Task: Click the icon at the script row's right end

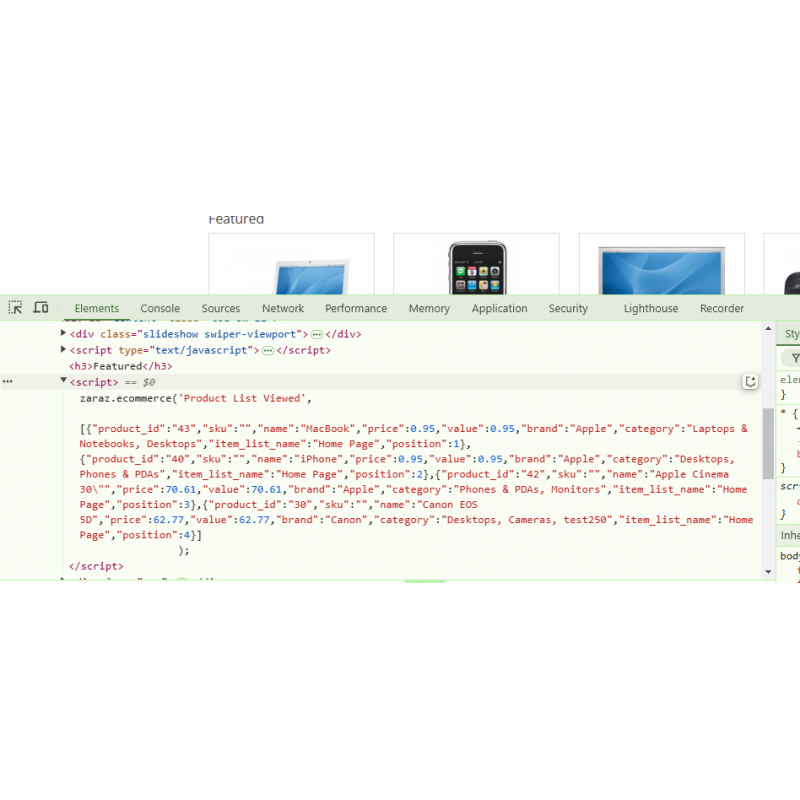Action: coord(750,382)
